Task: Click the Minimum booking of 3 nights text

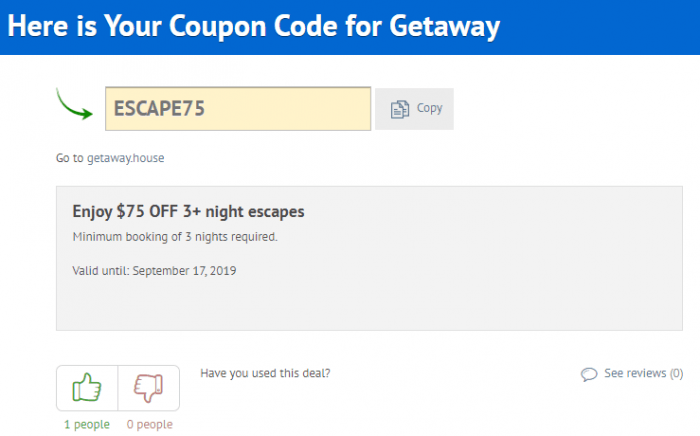Action: coord(175,237)
